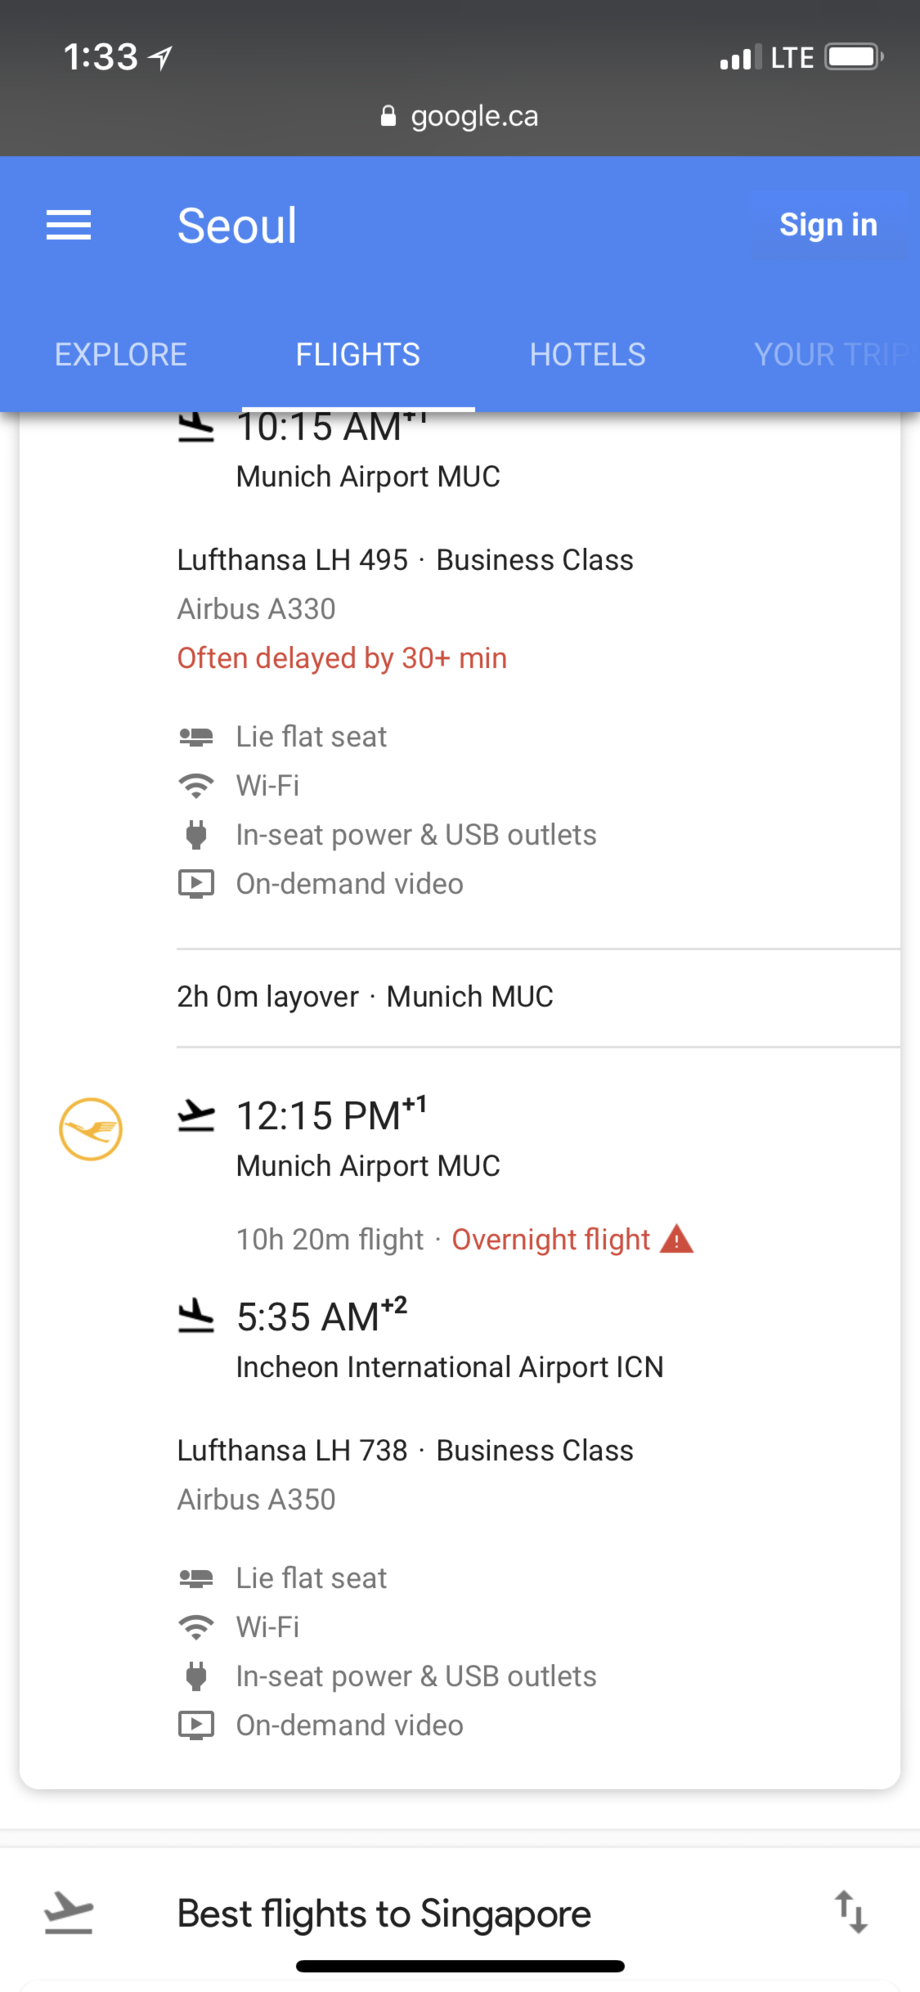The height and width of the screenshot is (1992, 920).
Task: Open the Hotels tab
Action: click(x=588, y=354)
